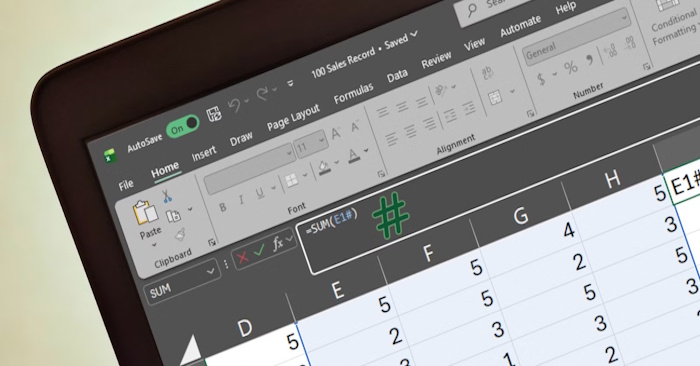
Task: Open the font size 11 dropdown
Action: (322, 141)
